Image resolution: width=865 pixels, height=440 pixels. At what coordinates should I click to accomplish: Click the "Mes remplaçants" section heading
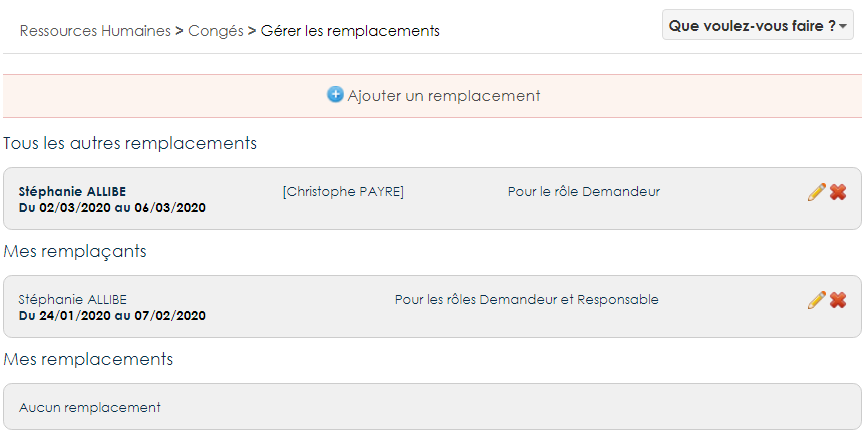(75, 251)
